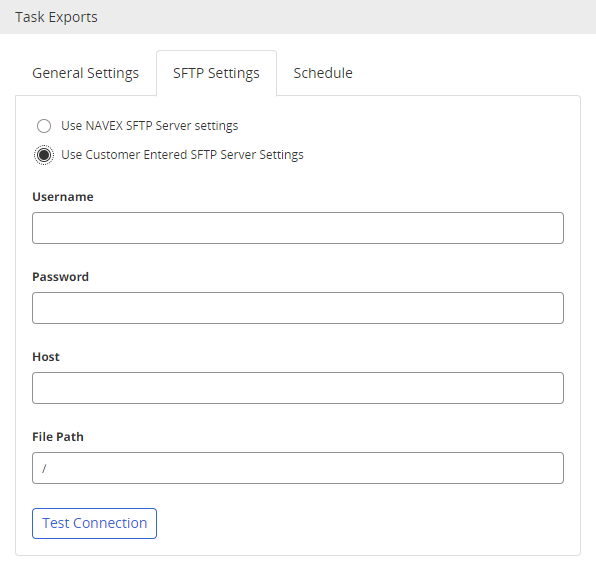596x564 pixels.
Task: Click the File Path field label
Action: click(x=58, y=437)
